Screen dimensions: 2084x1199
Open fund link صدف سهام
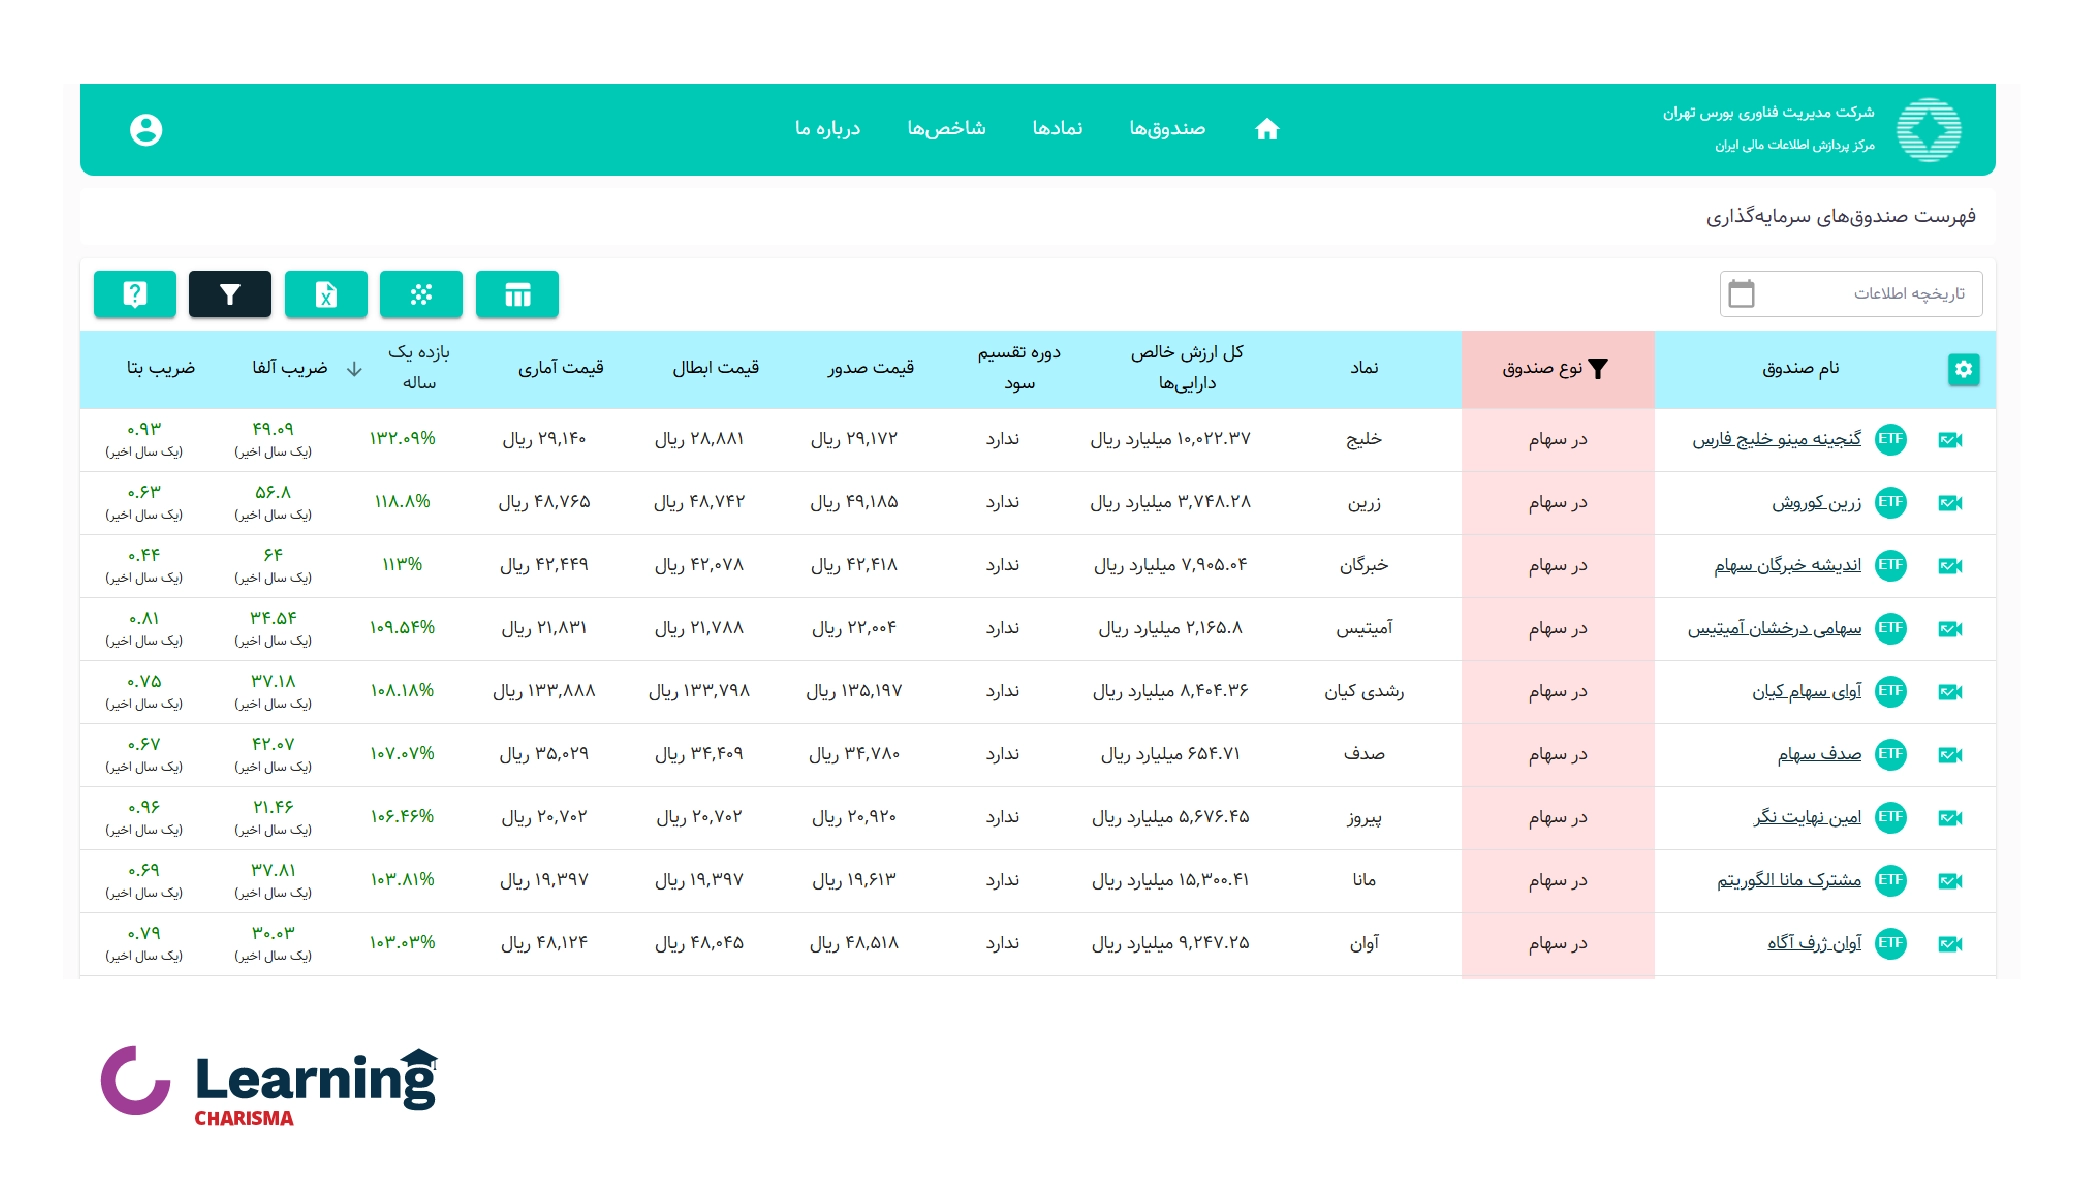1819,754
